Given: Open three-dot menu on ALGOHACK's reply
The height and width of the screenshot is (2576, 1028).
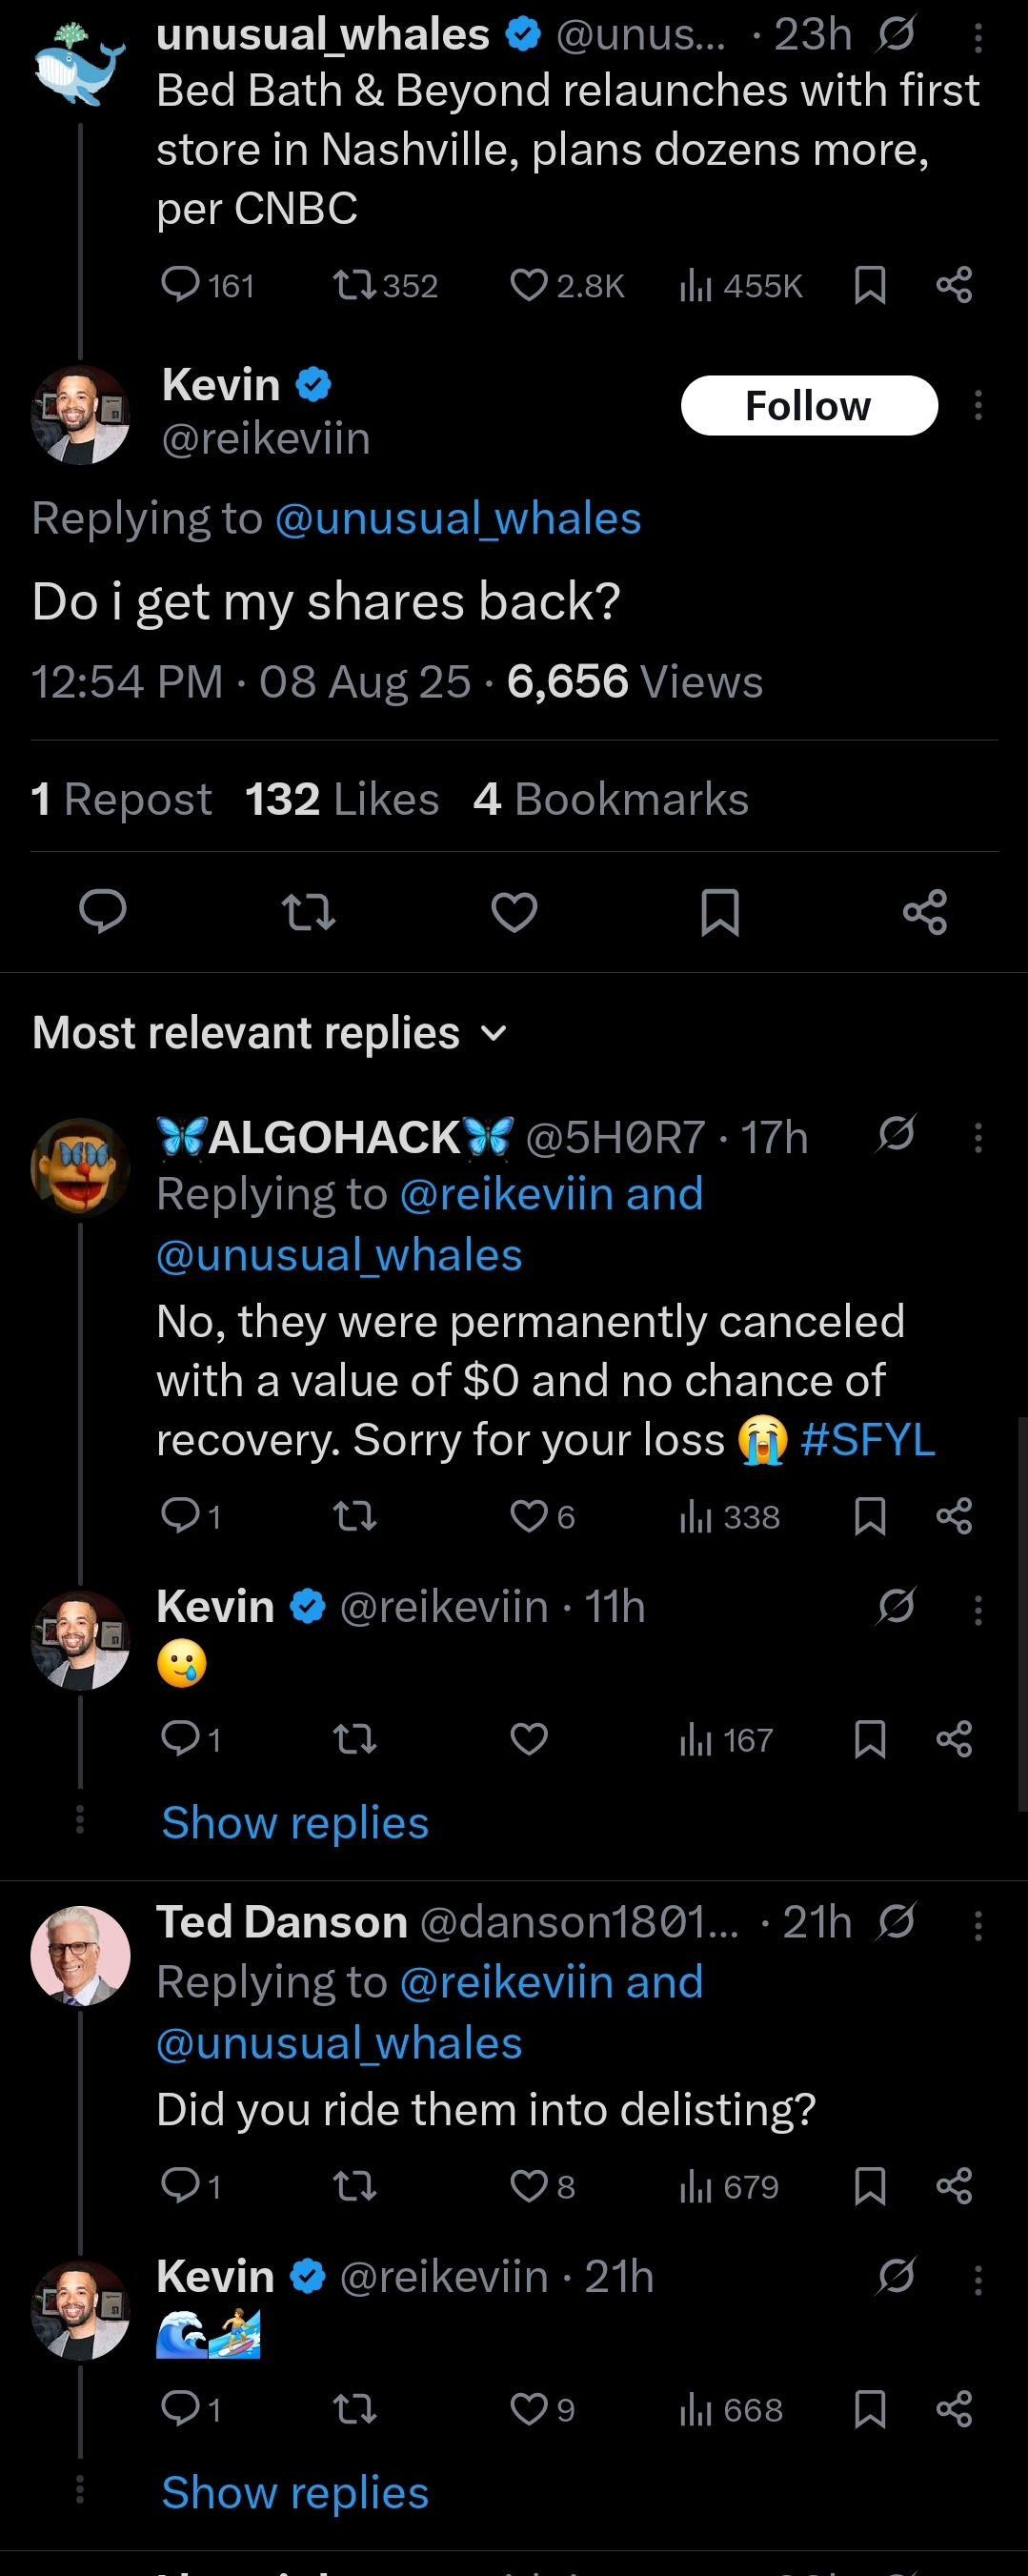Looking at the screenshot, I should [978, 1137].
